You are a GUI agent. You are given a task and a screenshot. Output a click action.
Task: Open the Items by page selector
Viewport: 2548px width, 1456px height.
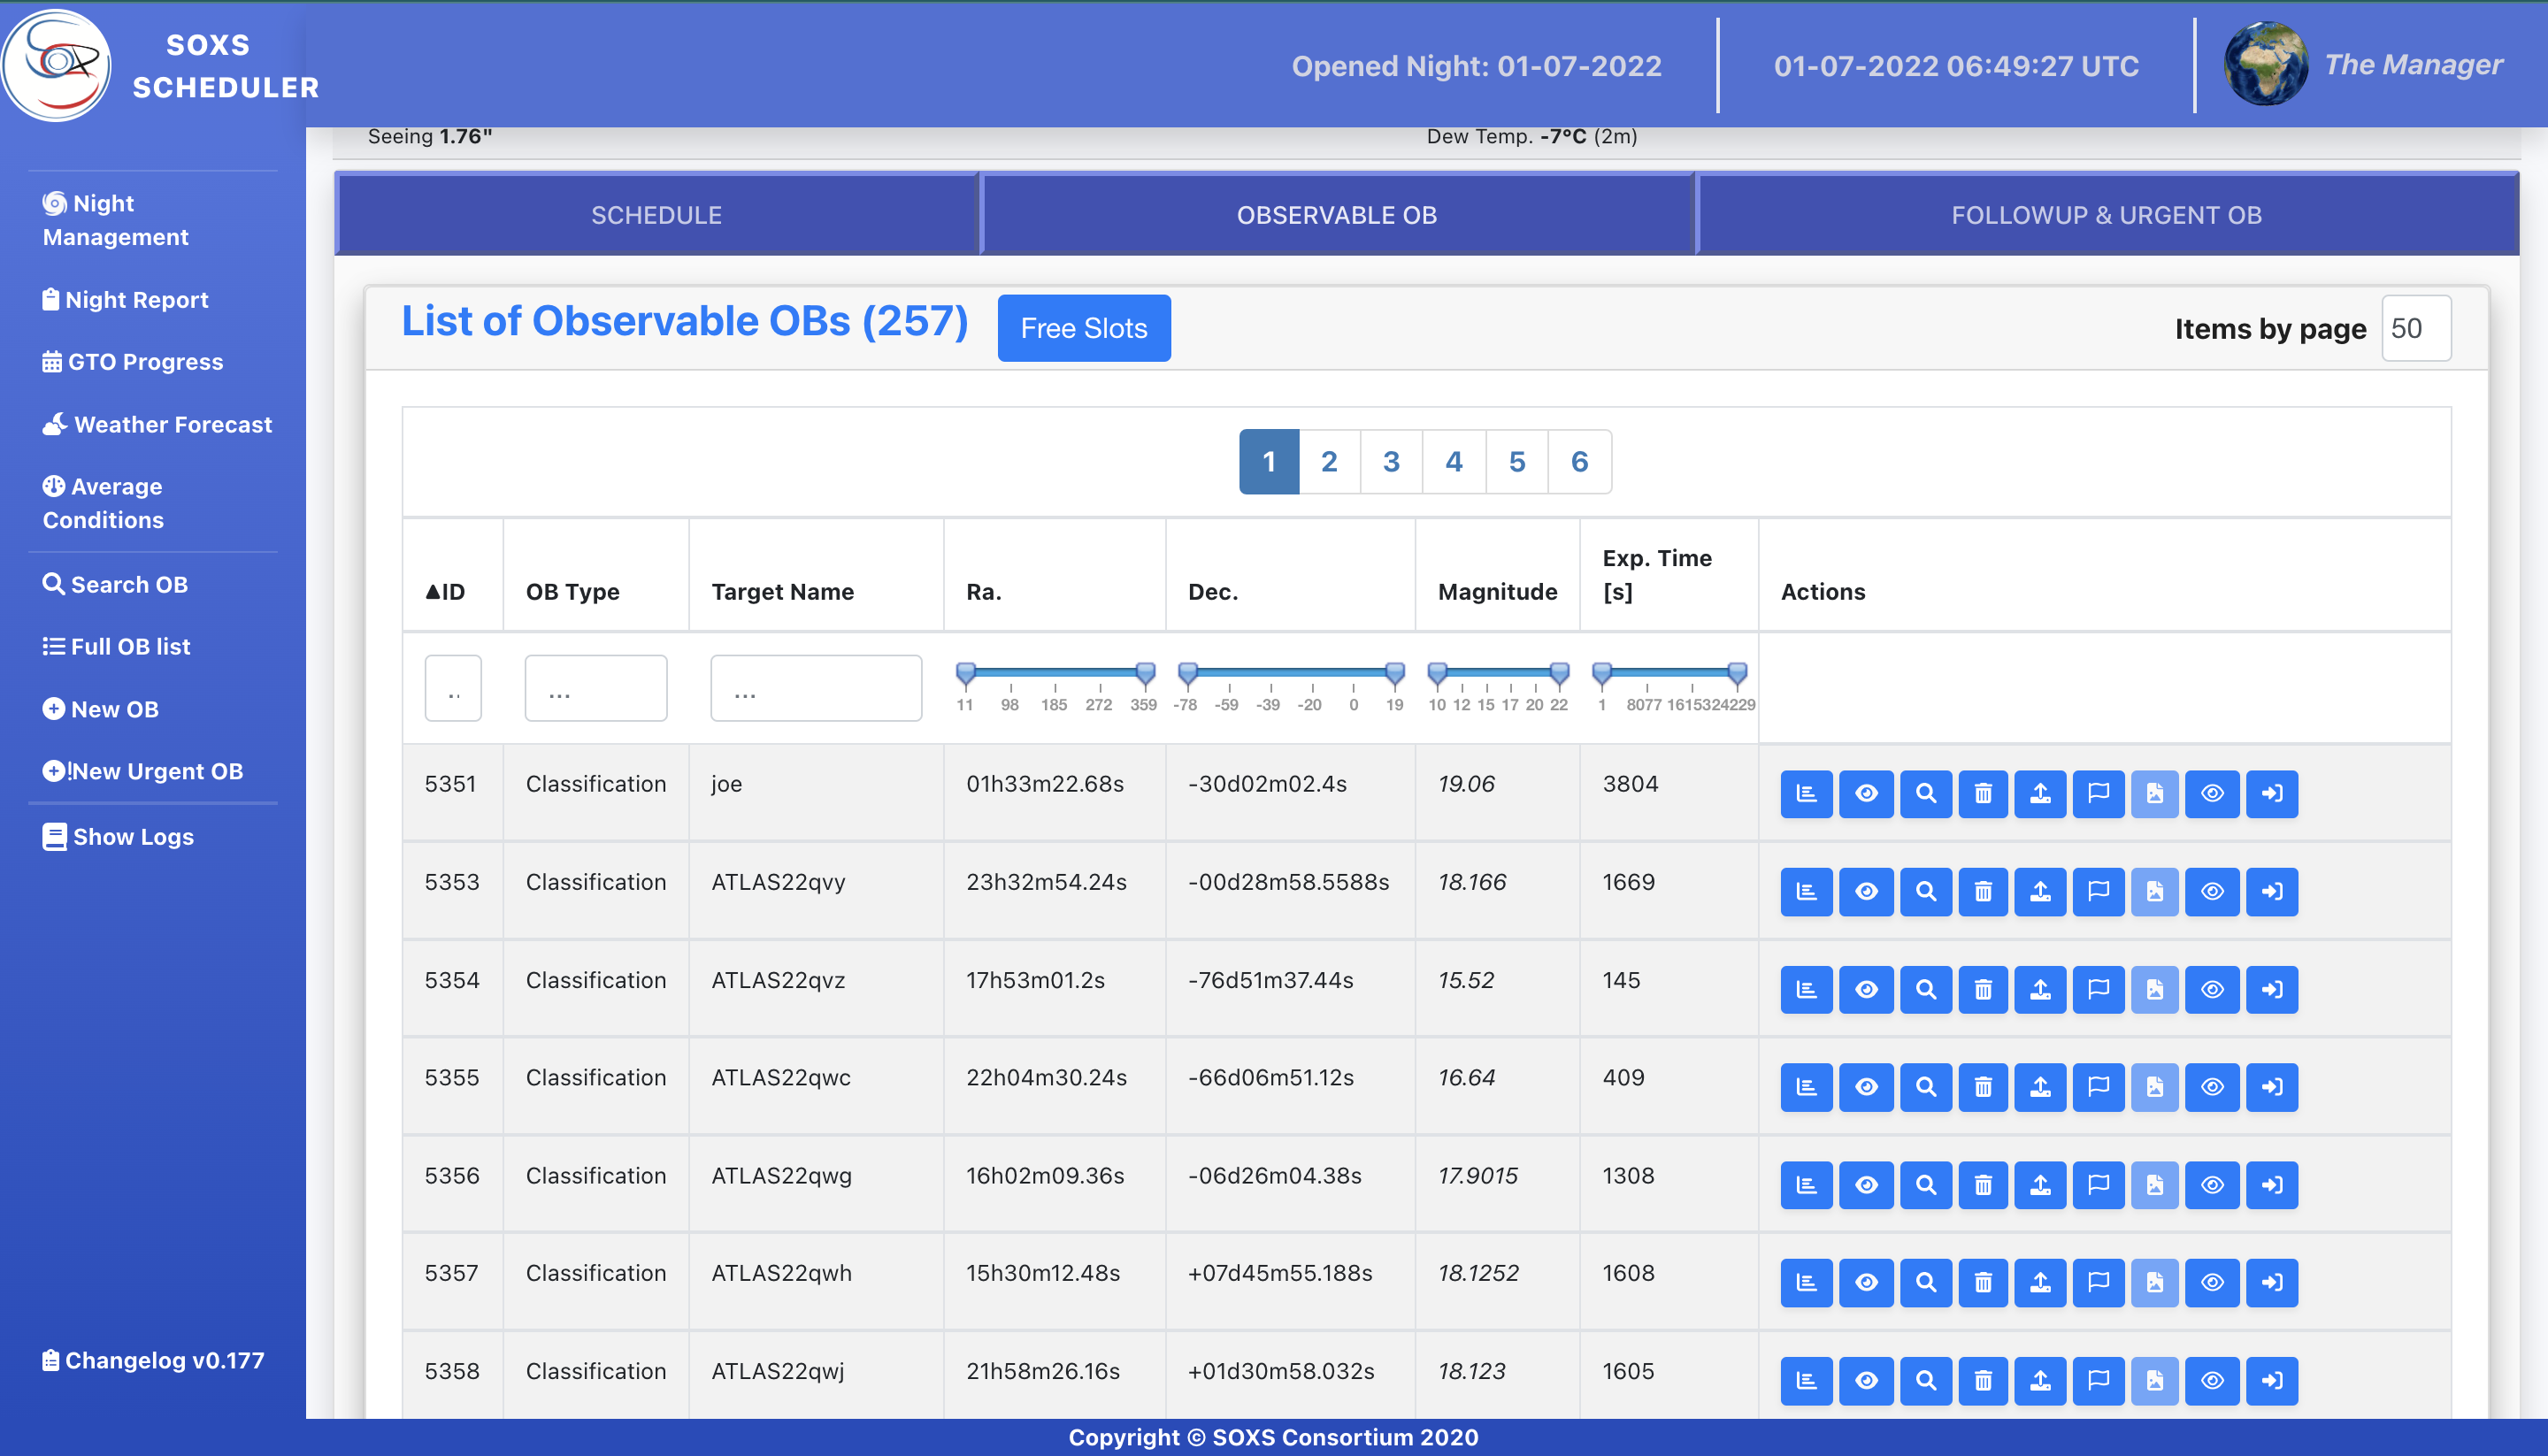coord(2415,328)
